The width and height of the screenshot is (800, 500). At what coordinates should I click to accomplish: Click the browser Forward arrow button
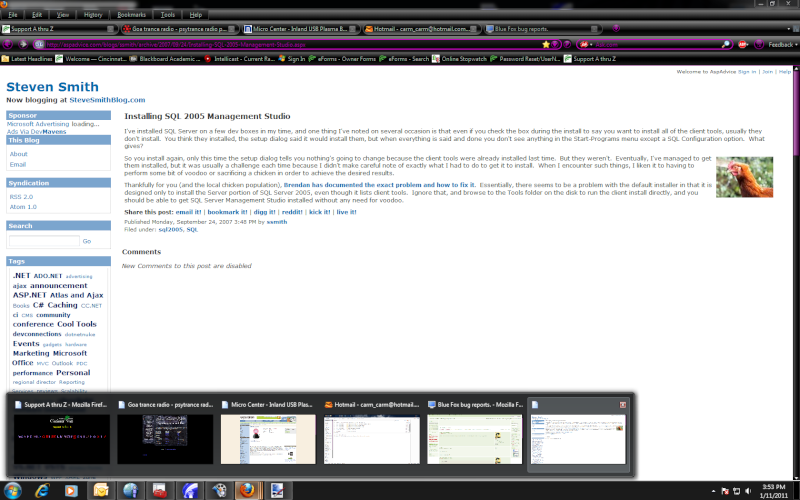tap(22, 44)
